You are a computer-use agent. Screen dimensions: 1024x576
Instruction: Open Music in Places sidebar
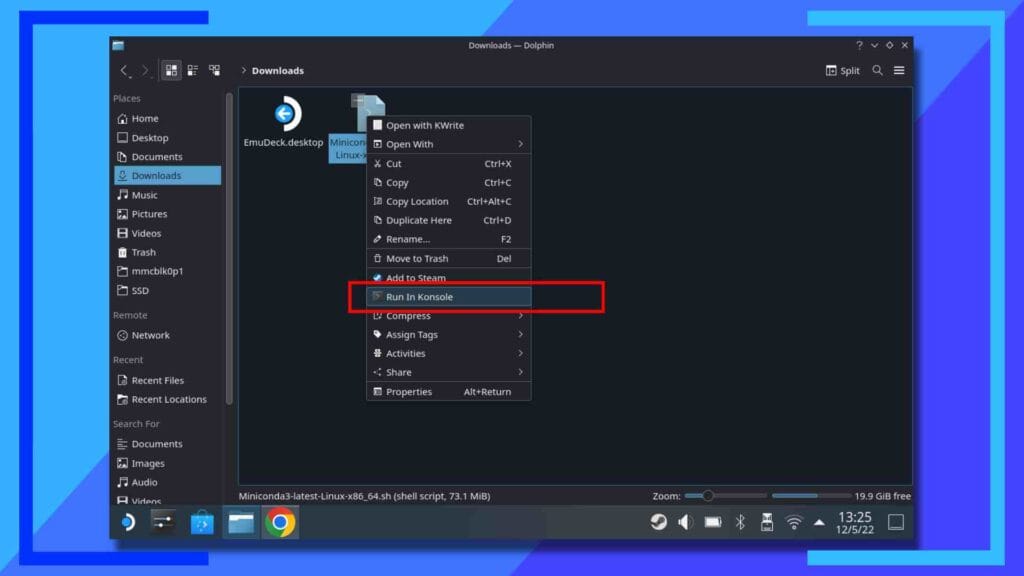[x=168, y=195]
